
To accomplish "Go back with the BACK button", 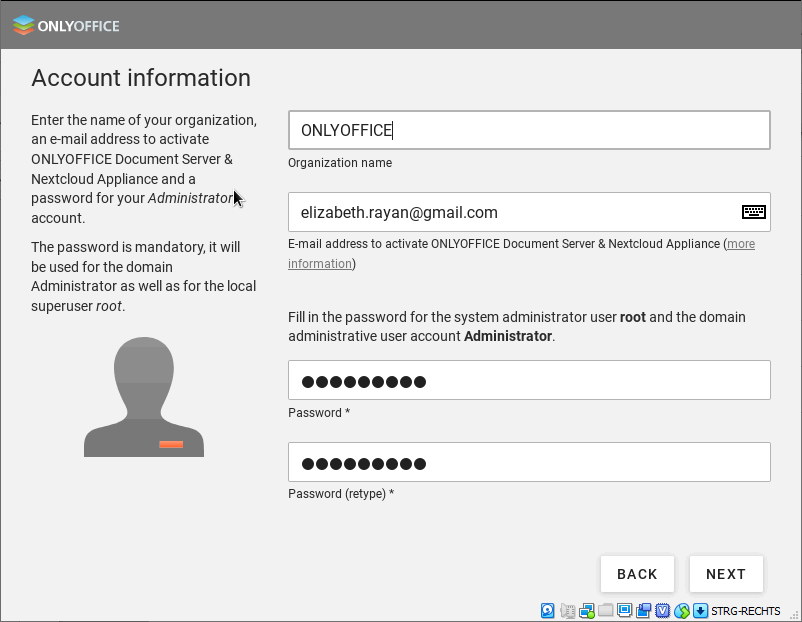I will click(x=637, y=574).
